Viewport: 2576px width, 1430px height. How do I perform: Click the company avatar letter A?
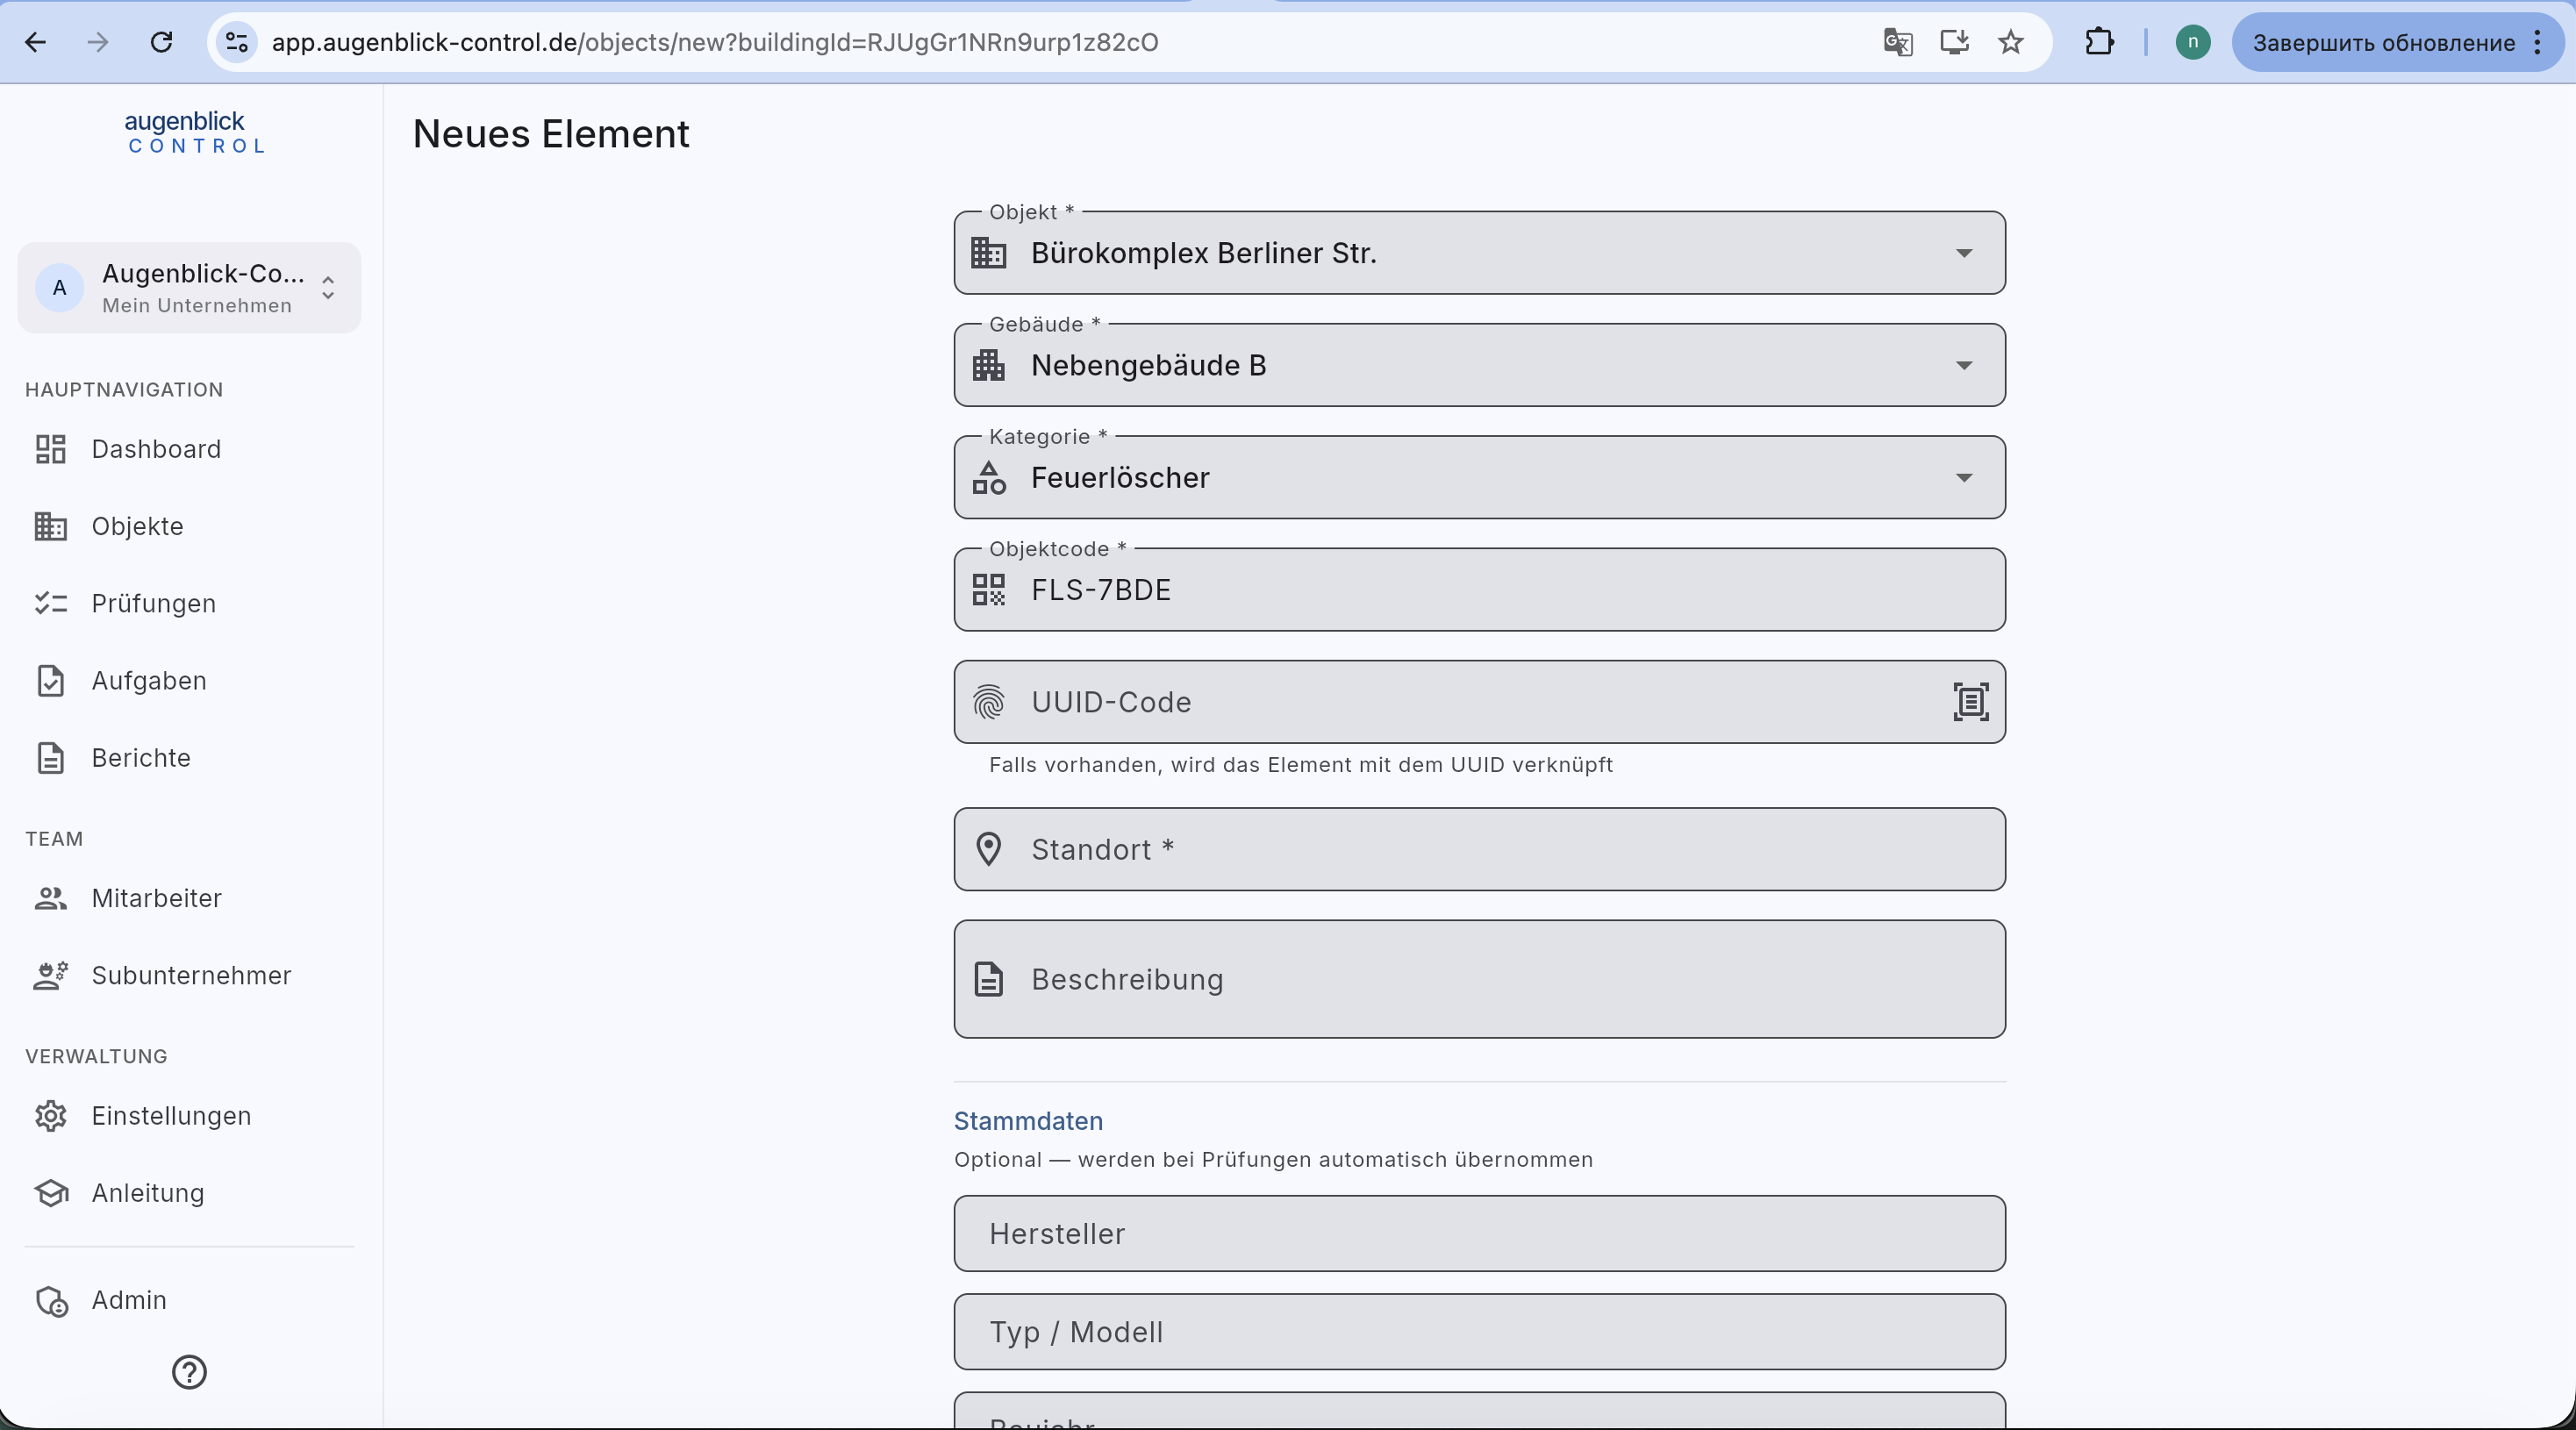(60, 288)
